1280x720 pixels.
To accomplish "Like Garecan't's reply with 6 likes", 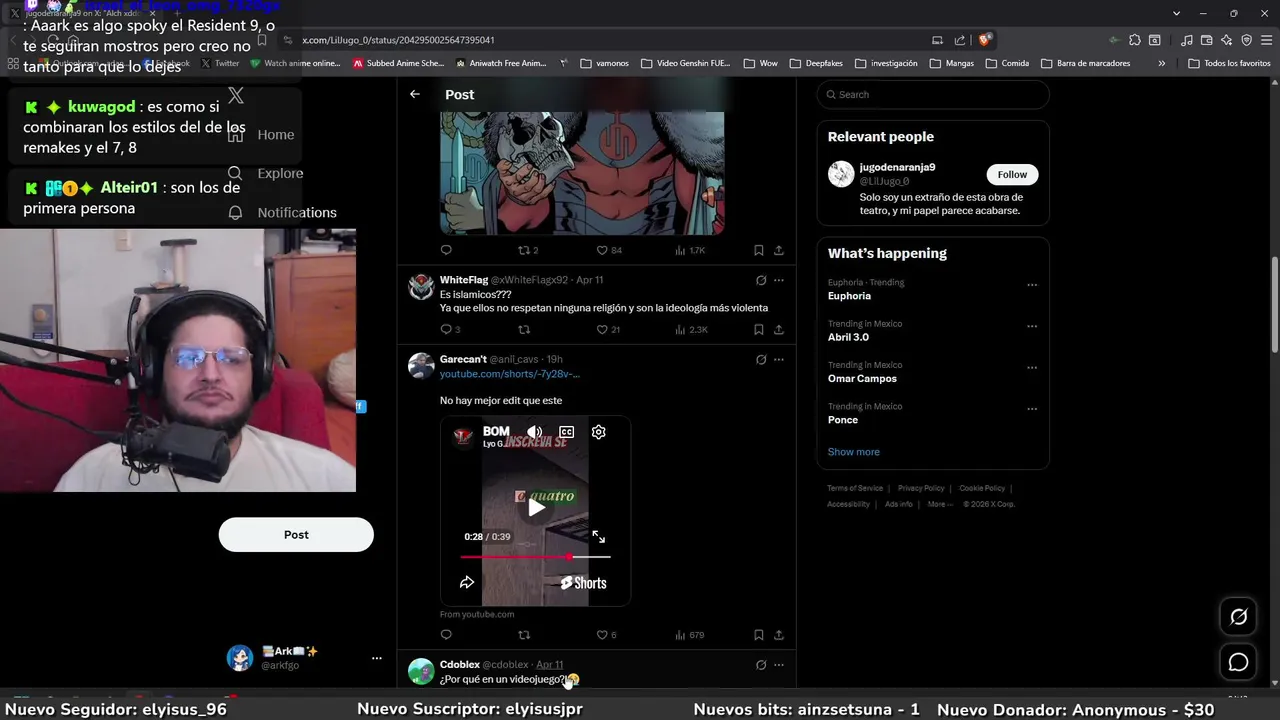I will pyautogui.click(x=606, y=634).
